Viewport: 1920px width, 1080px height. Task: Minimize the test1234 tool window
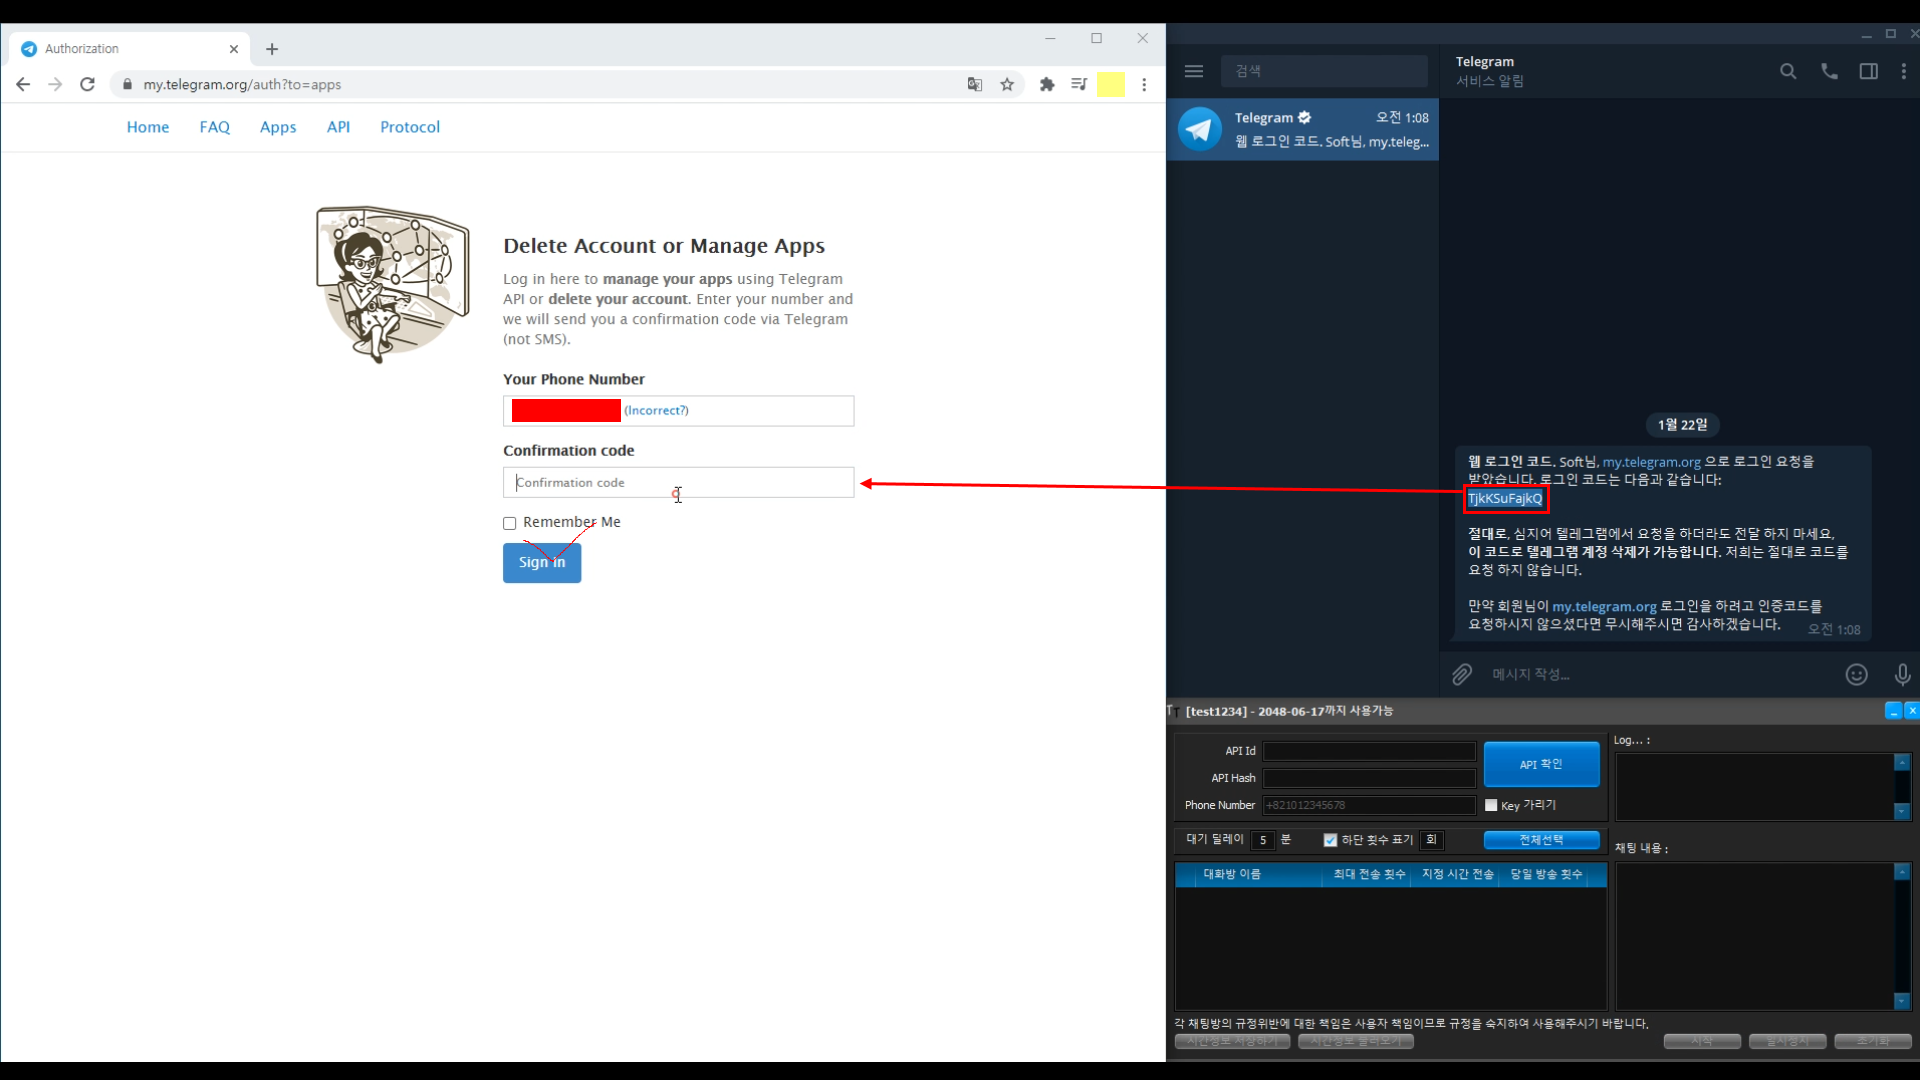coord(1893,710)
